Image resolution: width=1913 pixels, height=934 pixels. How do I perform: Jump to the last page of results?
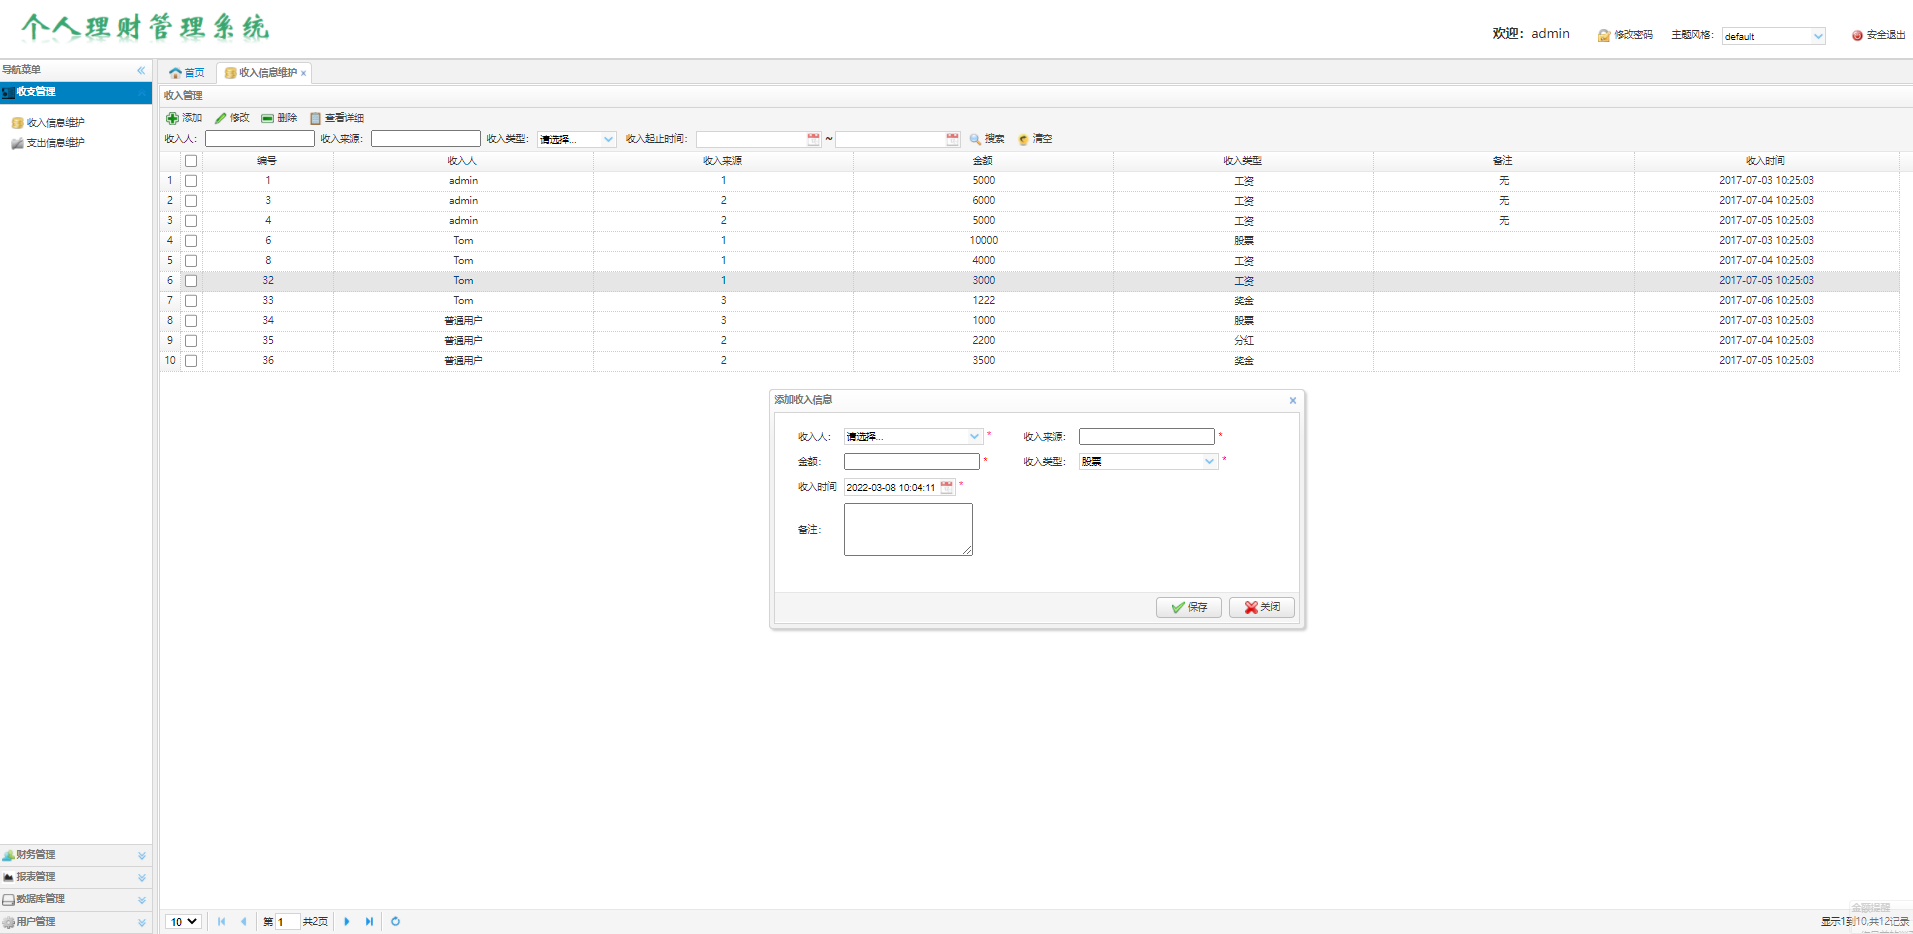[369, 922]
